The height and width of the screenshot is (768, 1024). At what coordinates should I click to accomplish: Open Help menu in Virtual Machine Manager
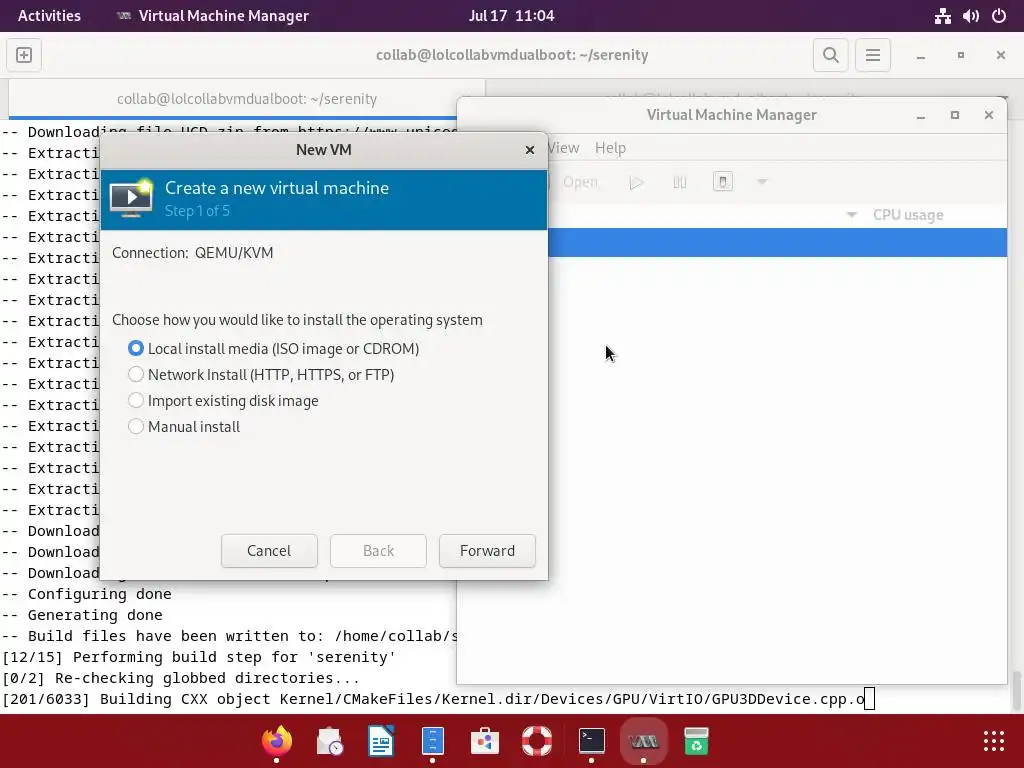[610, 148]
